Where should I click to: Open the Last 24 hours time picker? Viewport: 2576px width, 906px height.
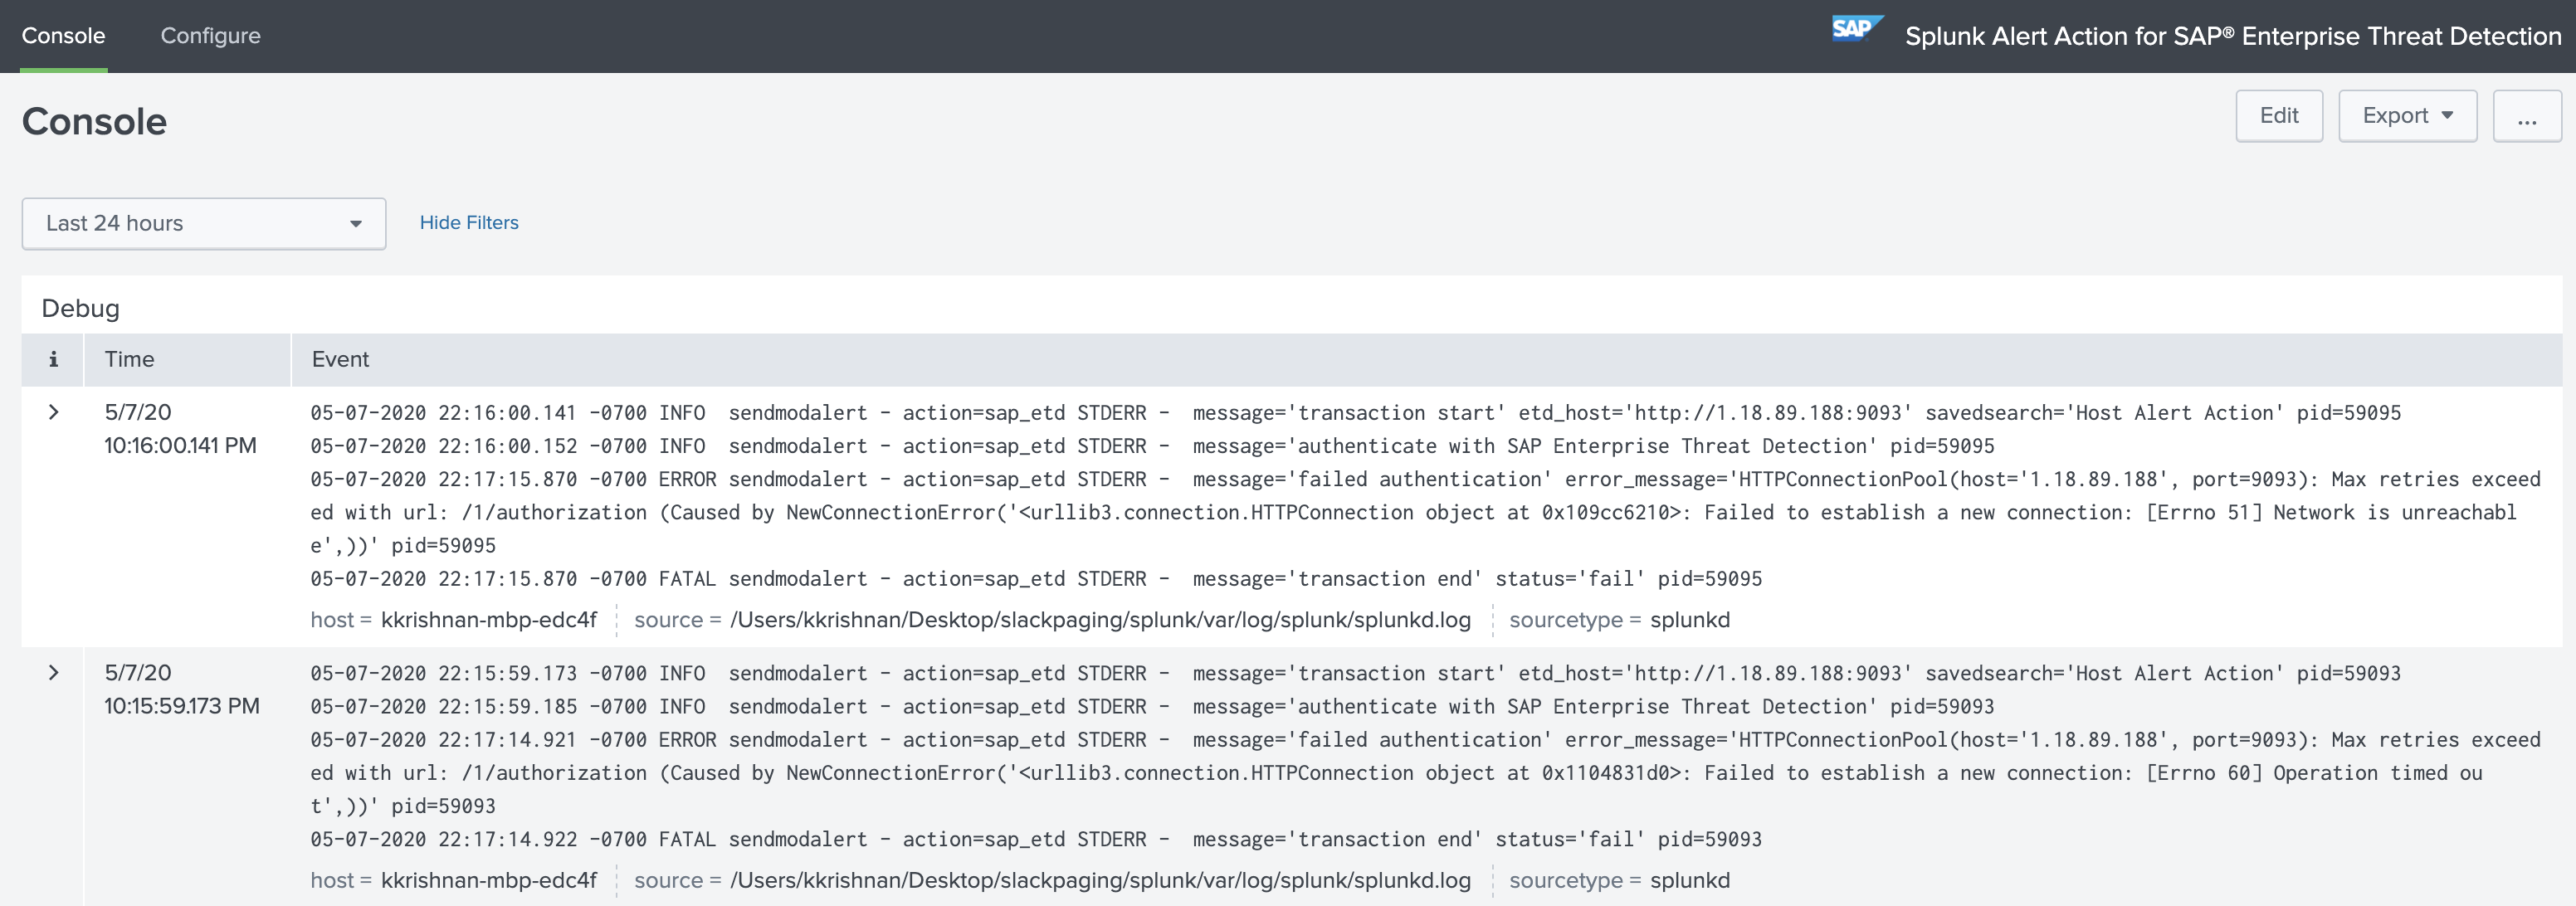click(x=203, y=223)
